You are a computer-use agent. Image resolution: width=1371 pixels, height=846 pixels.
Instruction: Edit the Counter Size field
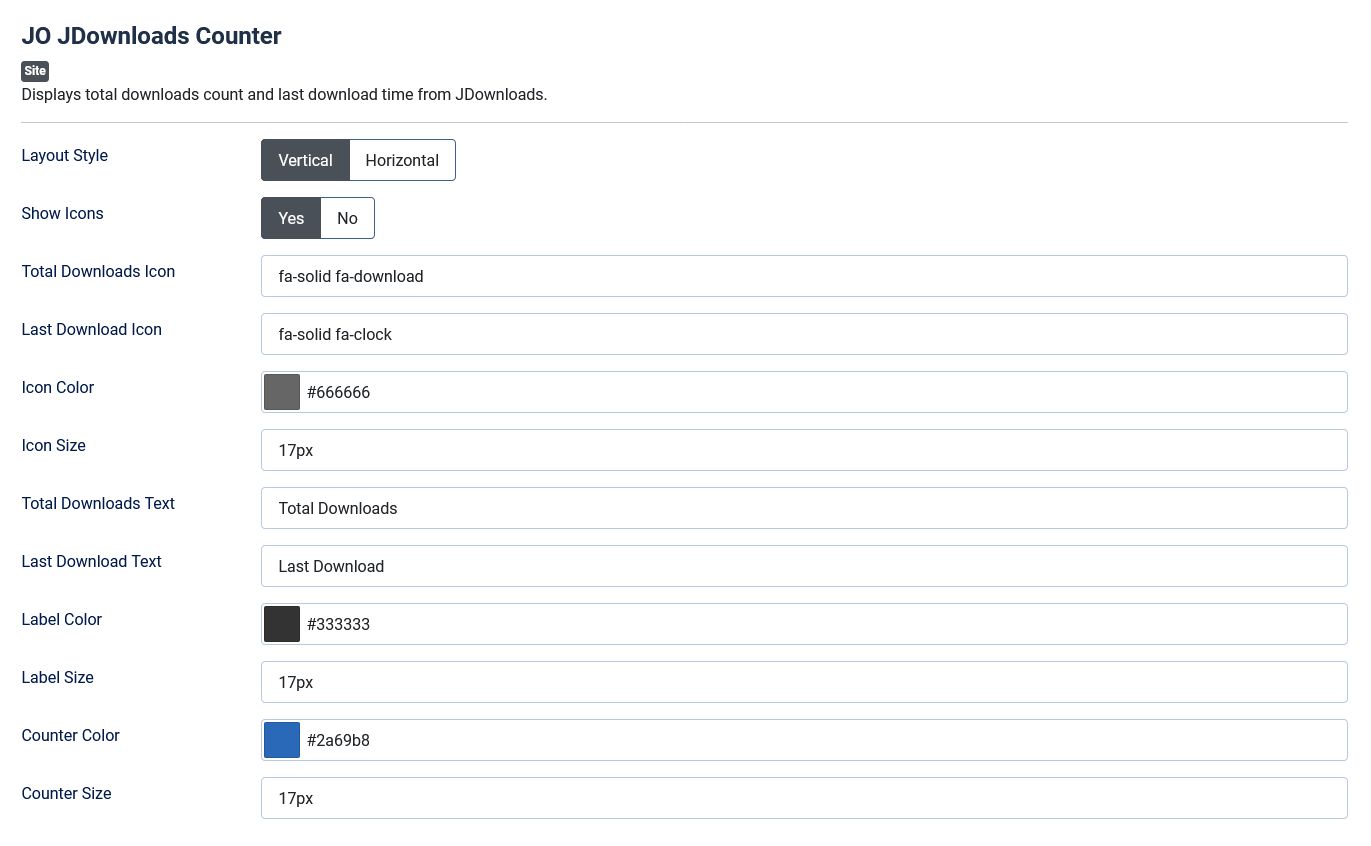click(x=803, y=798)
